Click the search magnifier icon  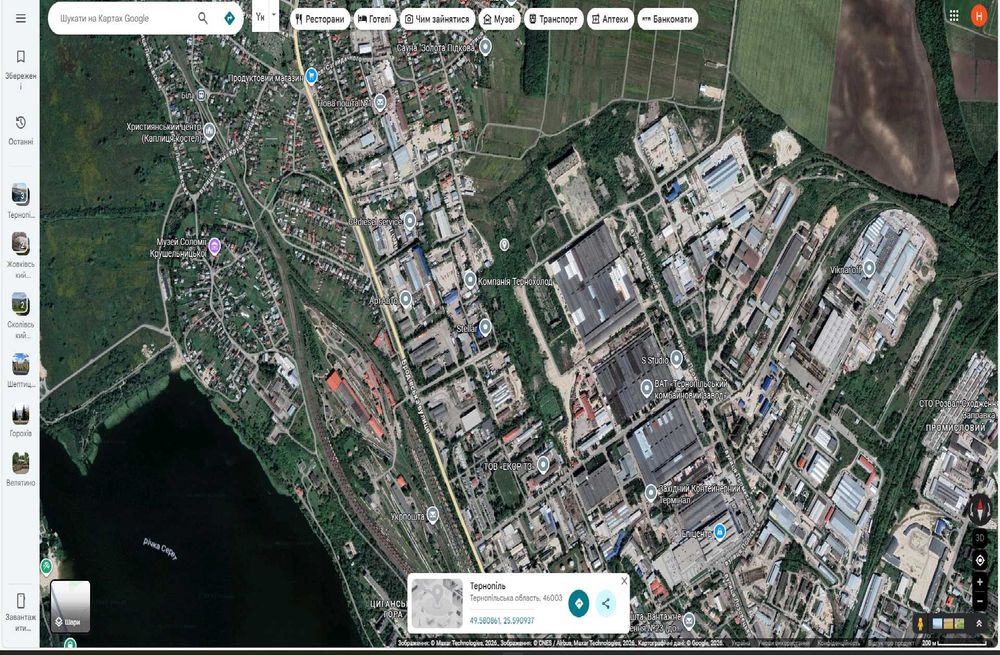(203, 18)
